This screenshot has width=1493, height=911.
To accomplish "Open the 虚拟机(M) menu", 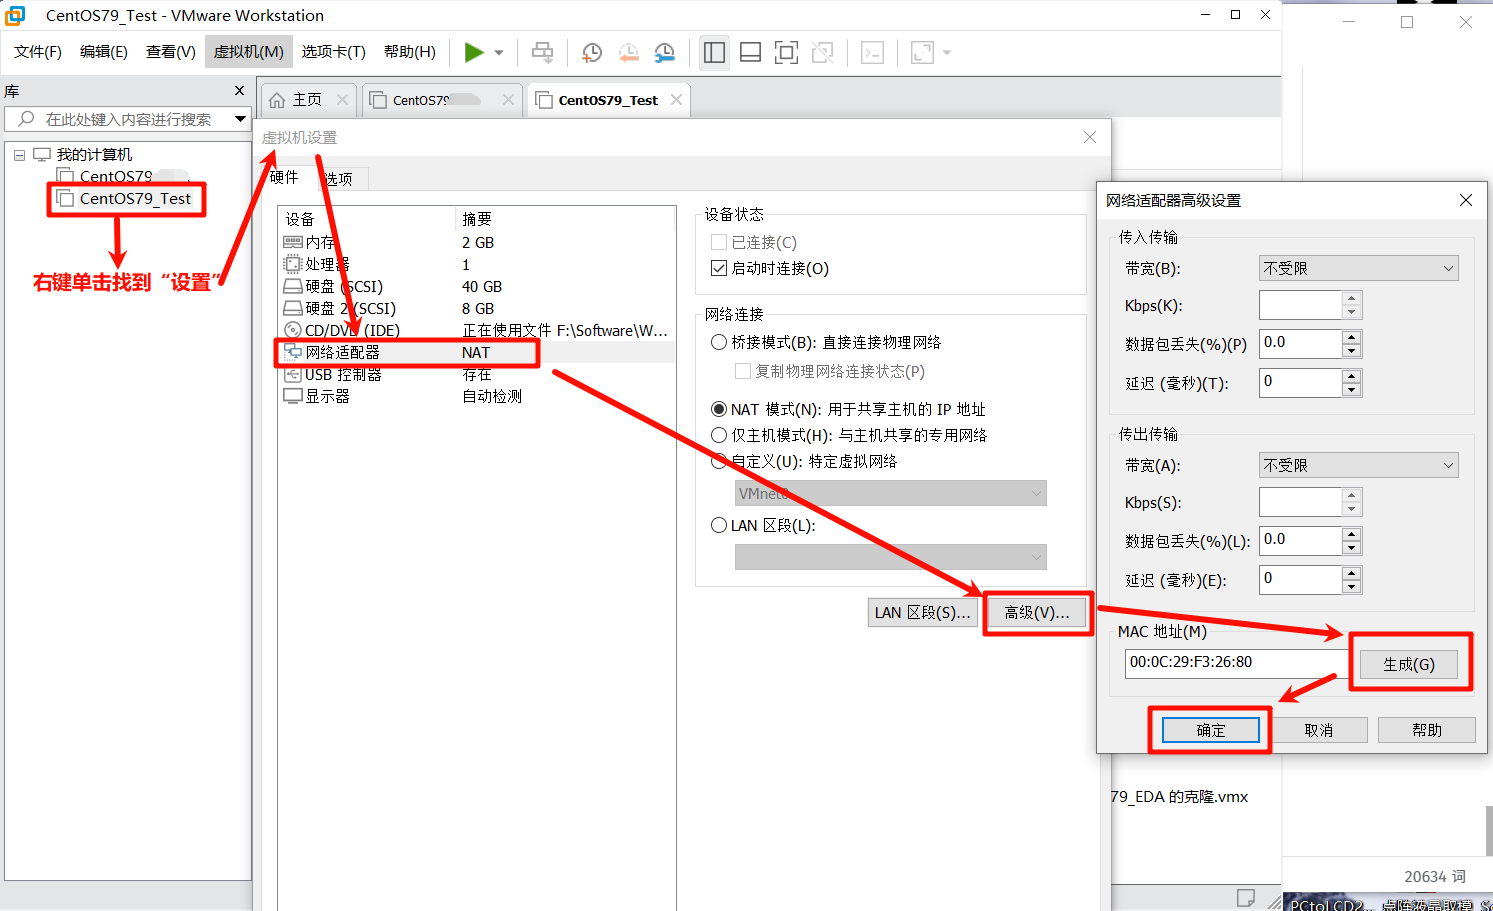I will pos(248,52).
